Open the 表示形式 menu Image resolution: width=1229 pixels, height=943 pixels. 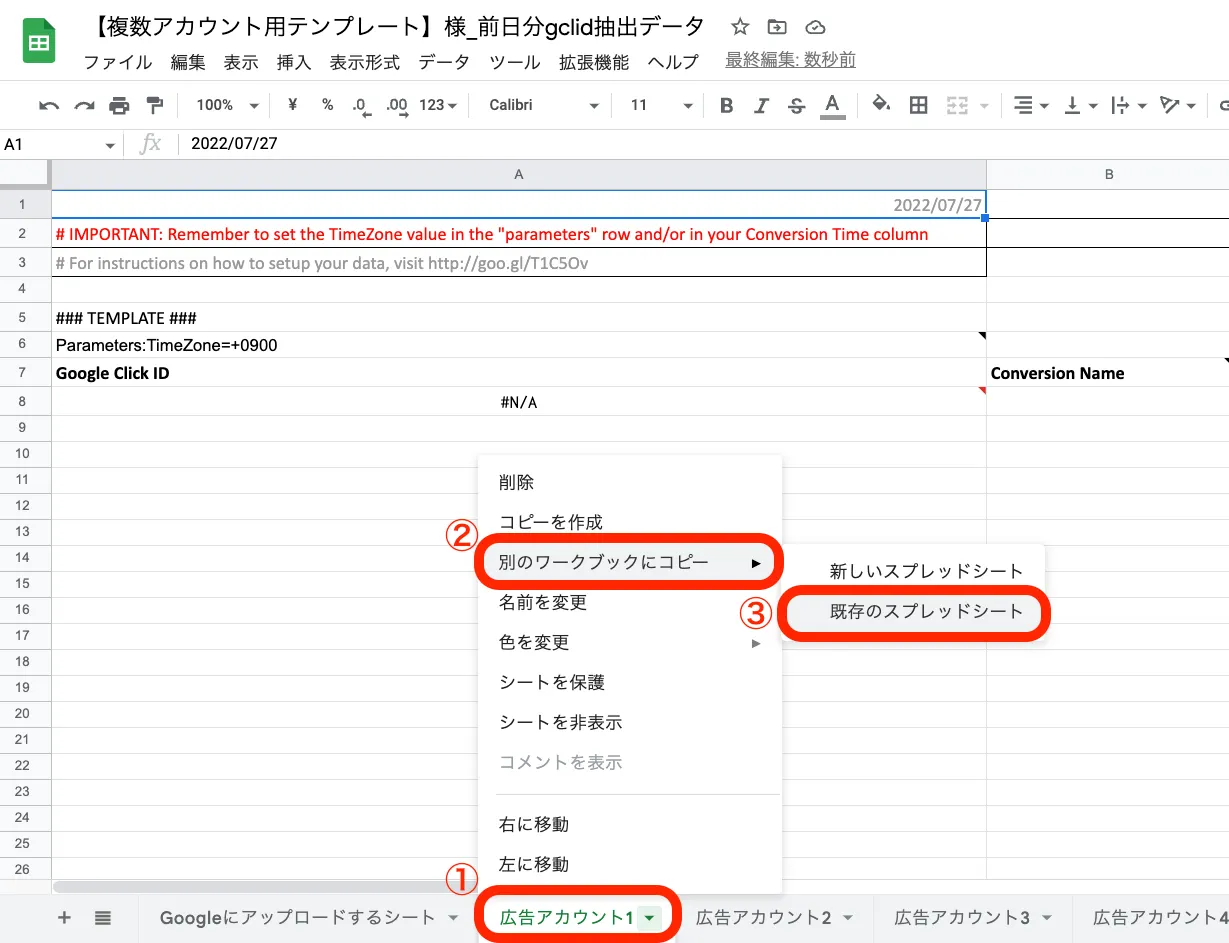coord(365,62)
